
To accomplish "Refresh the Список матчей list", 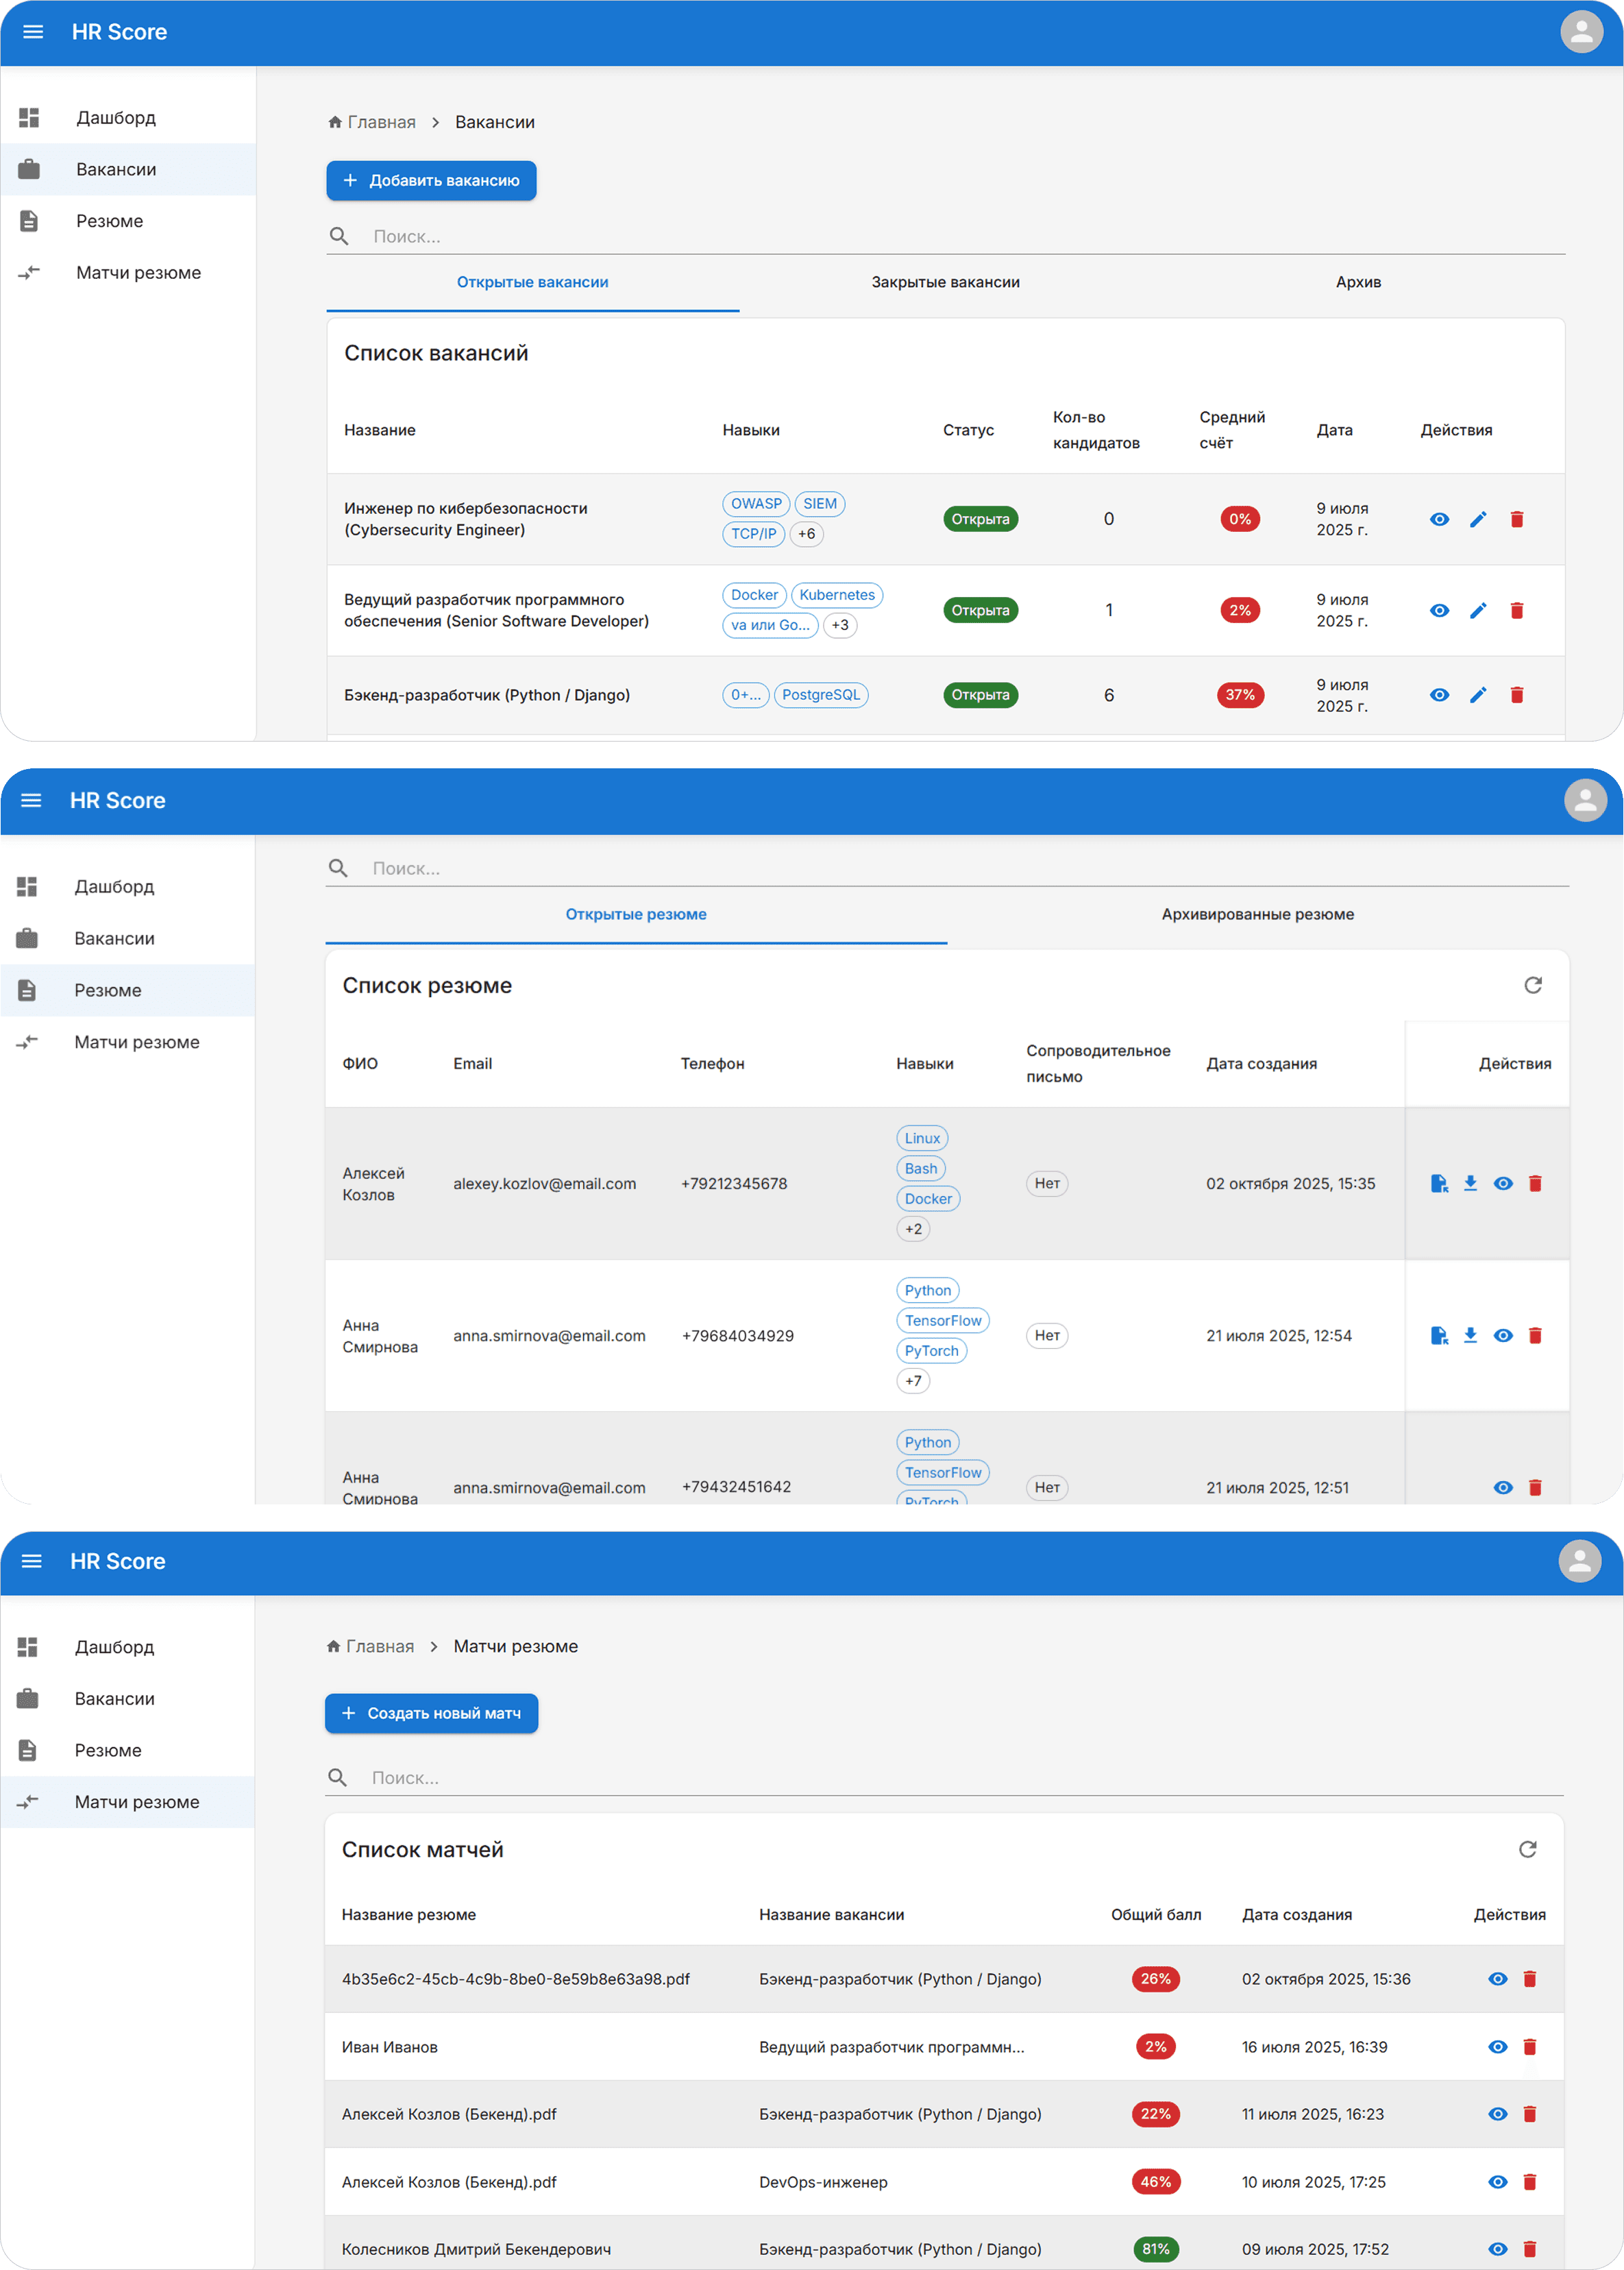I will click(x=1527, y=1849).
